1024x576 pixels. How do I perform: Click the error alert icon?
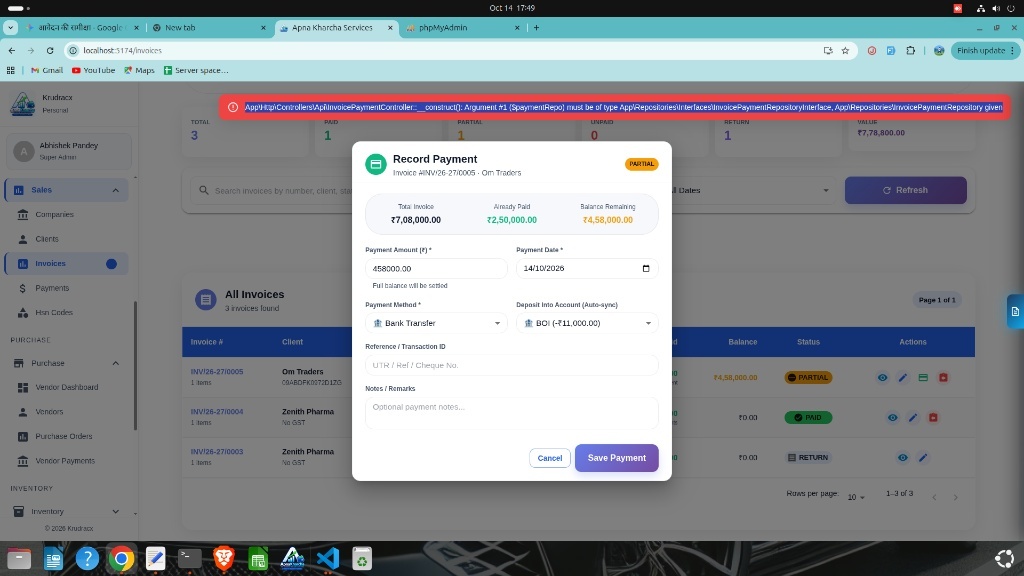pyautogui.click(x=233, y=107)
